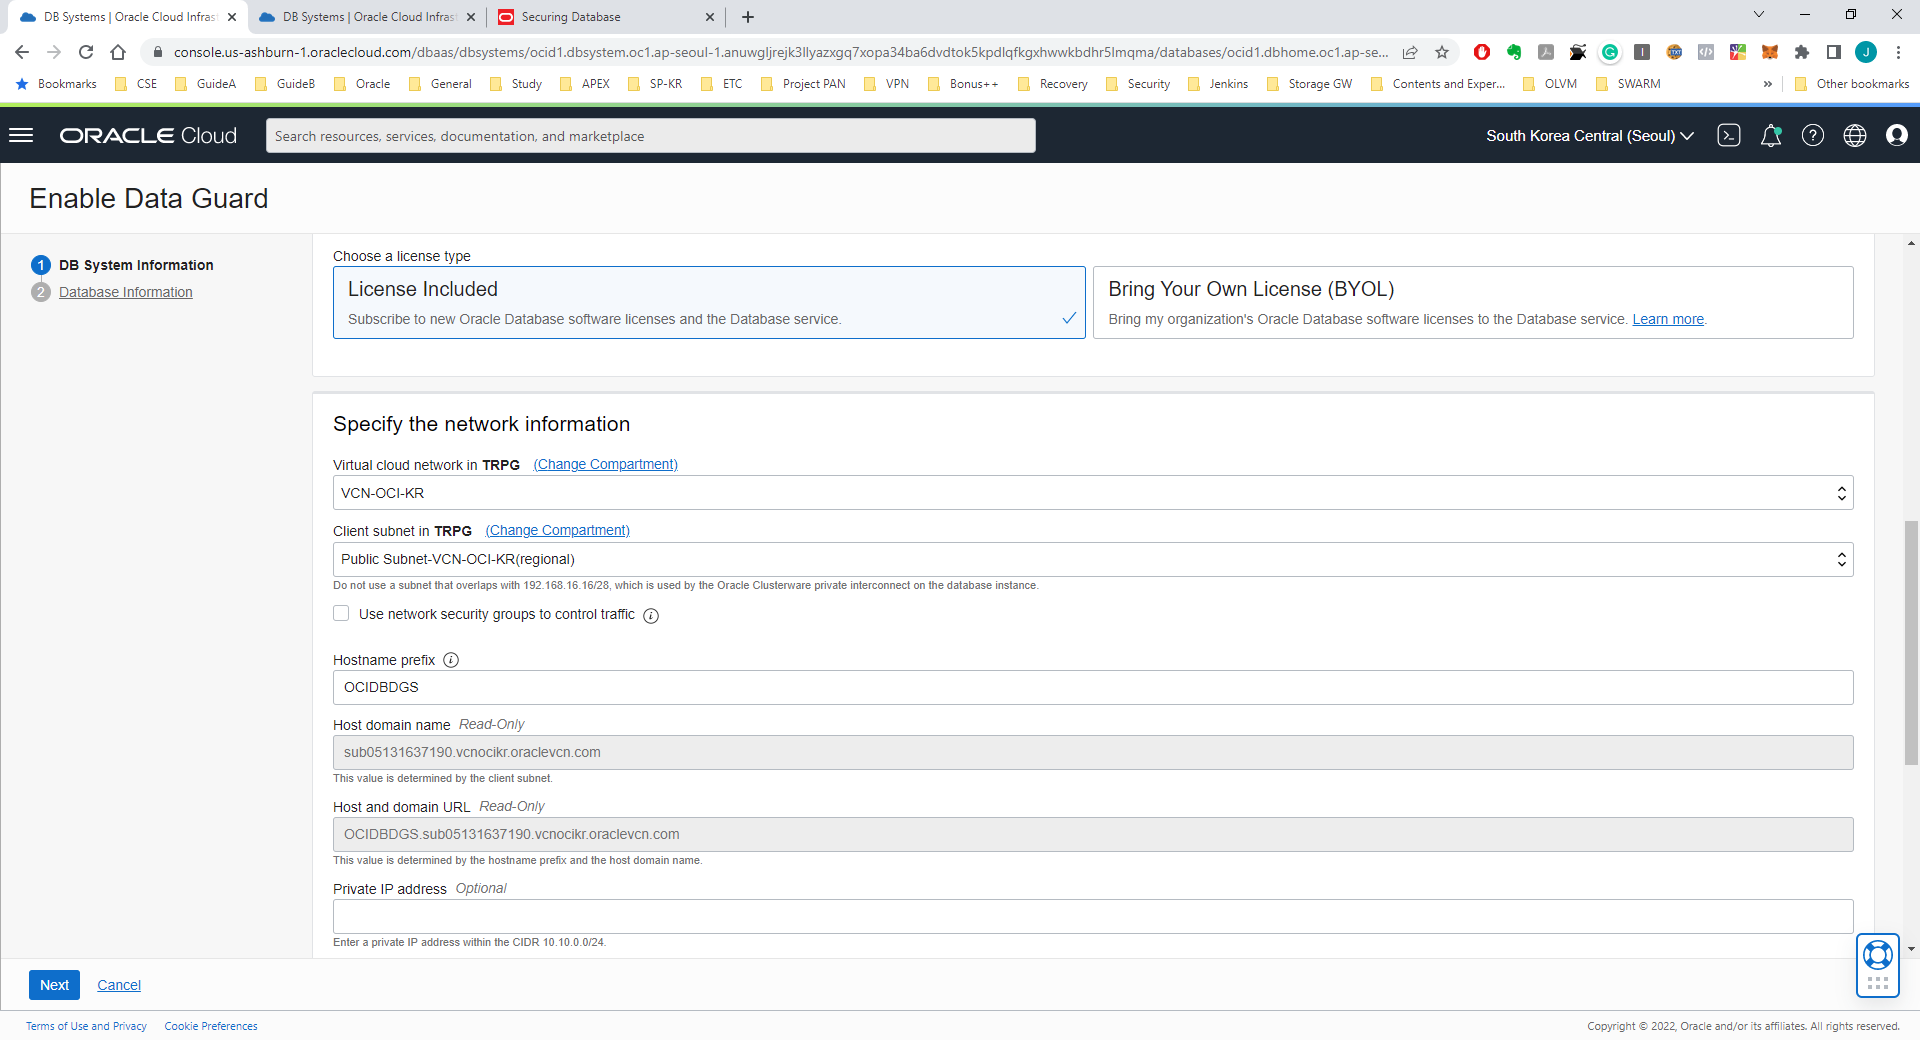1920x1040 pixels.
Task: Open the South Korea Central (Seoul) region selector
Action: pos(1590,135)
